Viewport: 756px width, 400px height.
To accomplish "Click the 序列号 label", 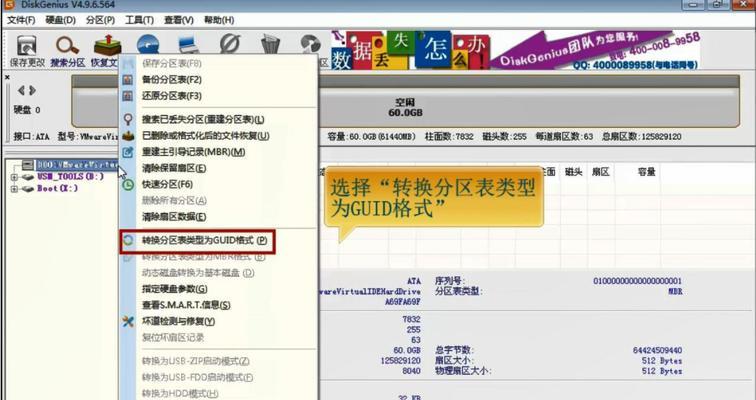I will click(x=450, y=281).
